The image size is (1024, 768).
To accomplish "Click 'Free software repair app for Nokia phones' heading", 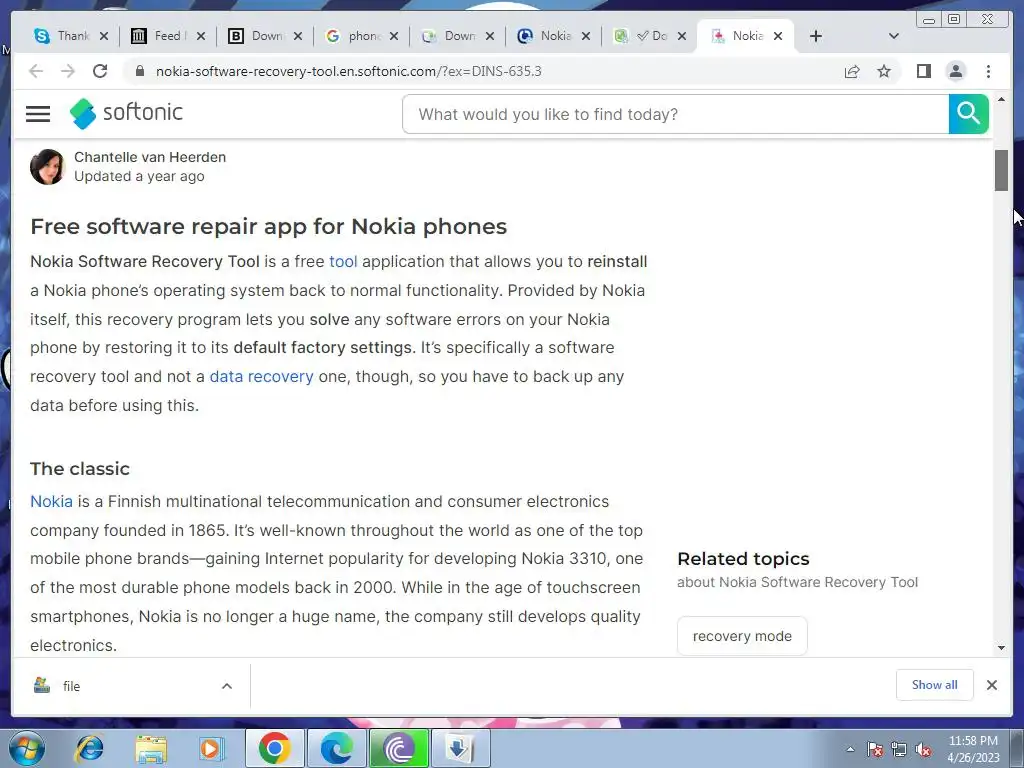I will pos(268,226).
